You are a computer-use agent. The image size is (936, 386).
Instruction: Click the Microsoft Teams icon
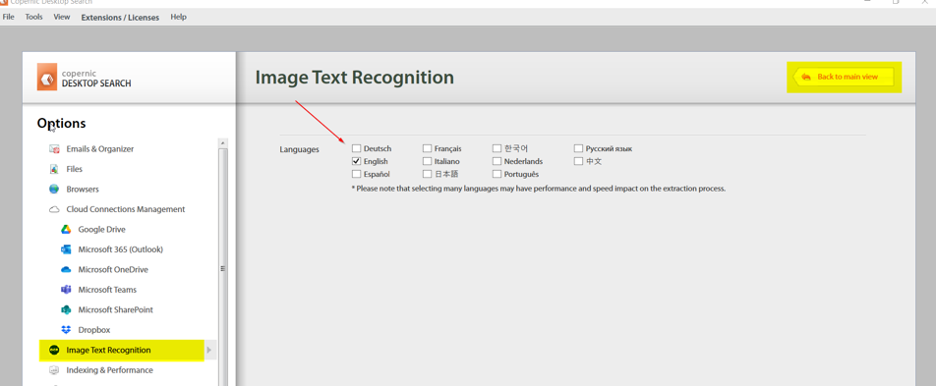click(x=66, y=289)
